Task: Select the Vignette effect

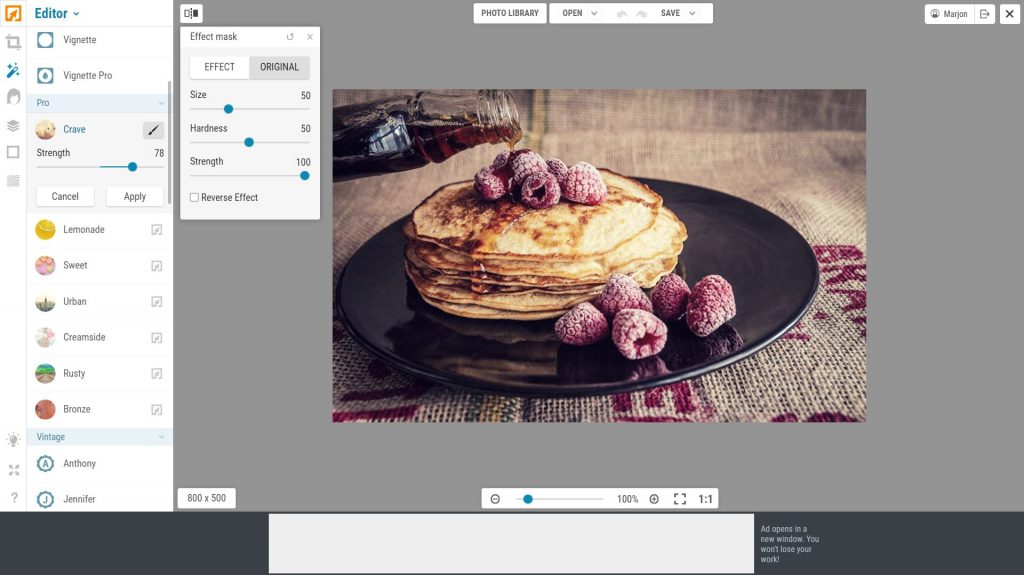Action: [99, 41]
